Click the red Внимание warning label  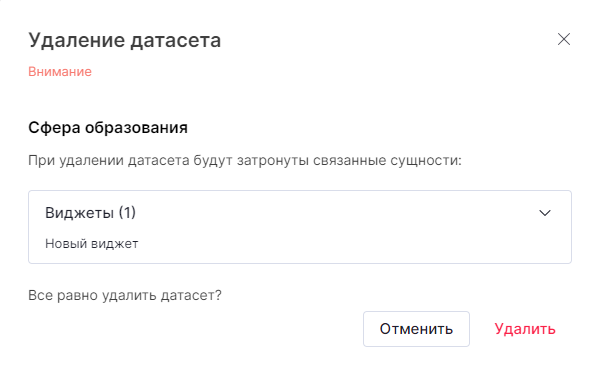coord(60,72)
